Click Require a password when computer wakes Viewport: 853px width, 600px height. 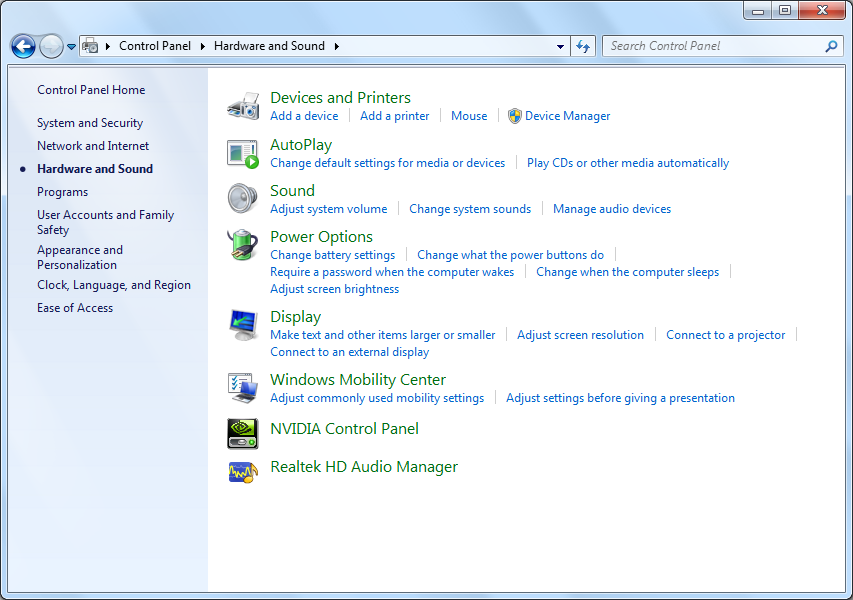coord(392,272)
